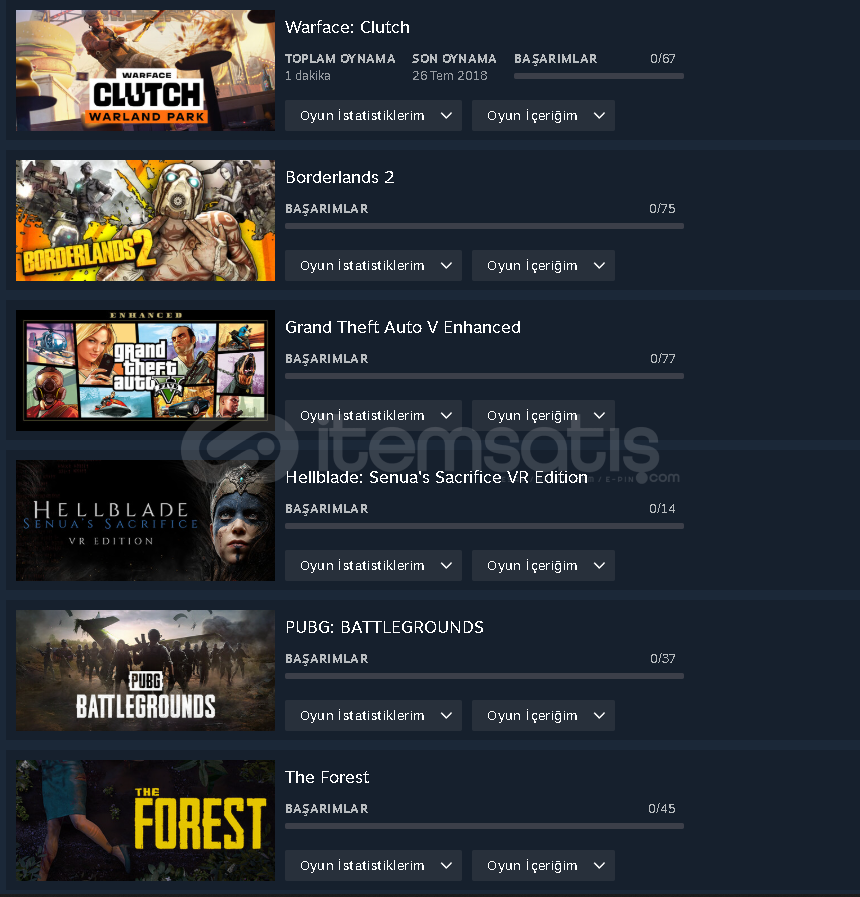Expand Oyun İçeriğim for Warface: Clutch
Screen dimensions: 860x897
[x=543, y=116]
